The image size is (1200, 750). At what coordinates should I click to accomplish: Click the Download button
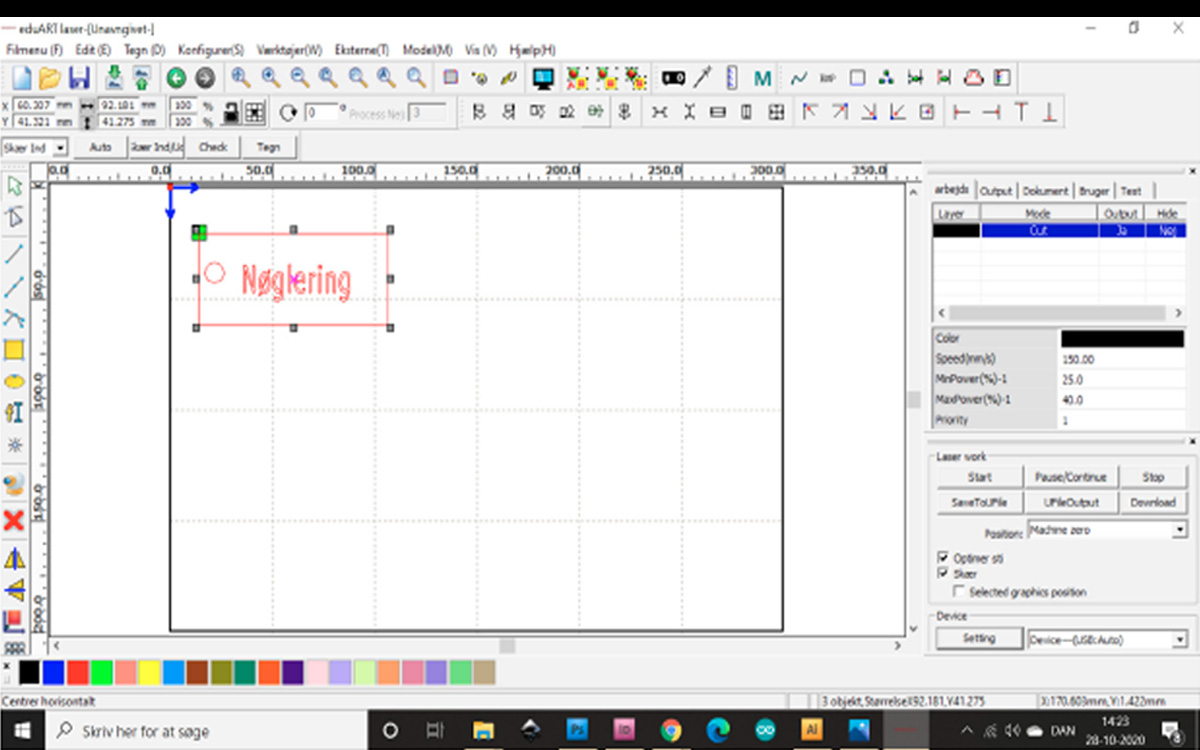[x=1153, y=502]
